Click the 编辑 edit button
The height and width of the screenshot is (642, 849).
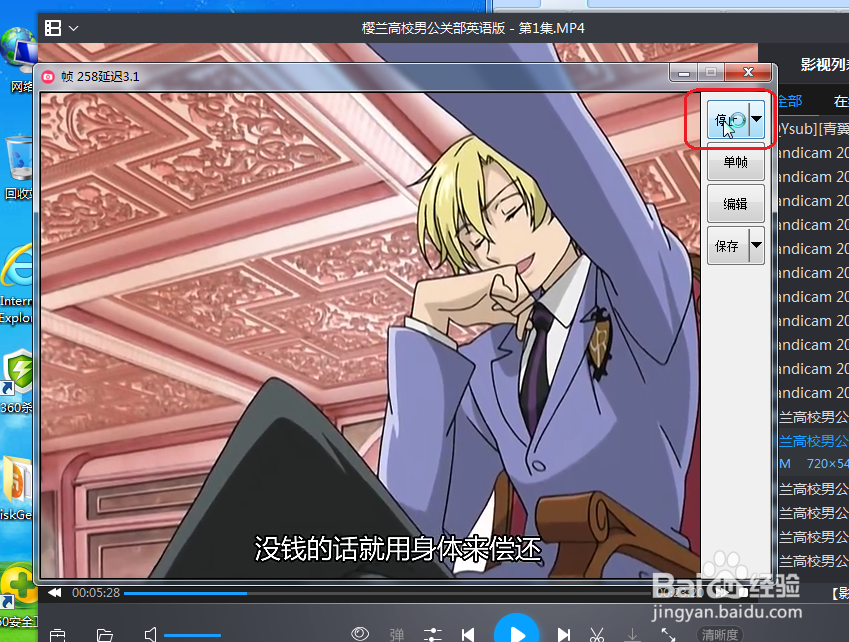pyautogui.click(x=735, y=204)
